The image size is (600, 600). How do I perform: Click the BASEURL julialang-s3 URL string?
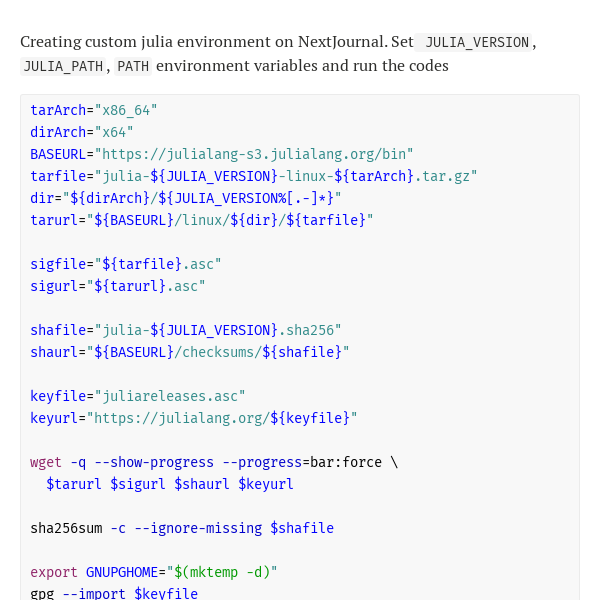[254, 154]
